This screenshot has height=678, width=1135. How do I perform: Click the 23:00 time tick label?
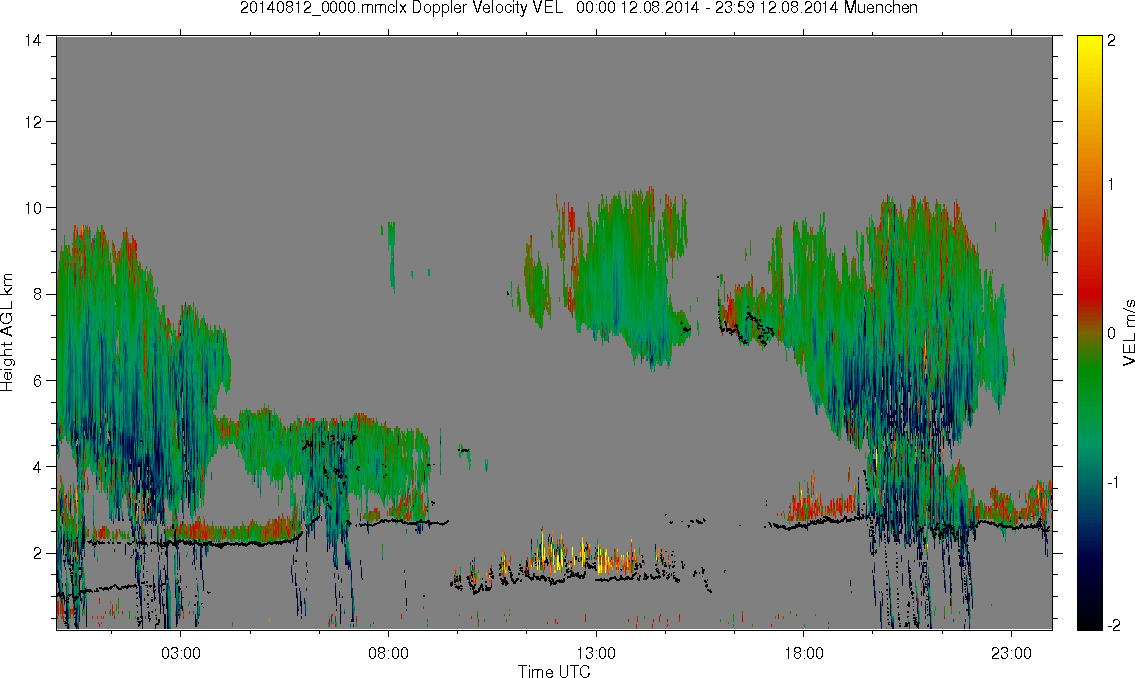tap(1011, 653)
